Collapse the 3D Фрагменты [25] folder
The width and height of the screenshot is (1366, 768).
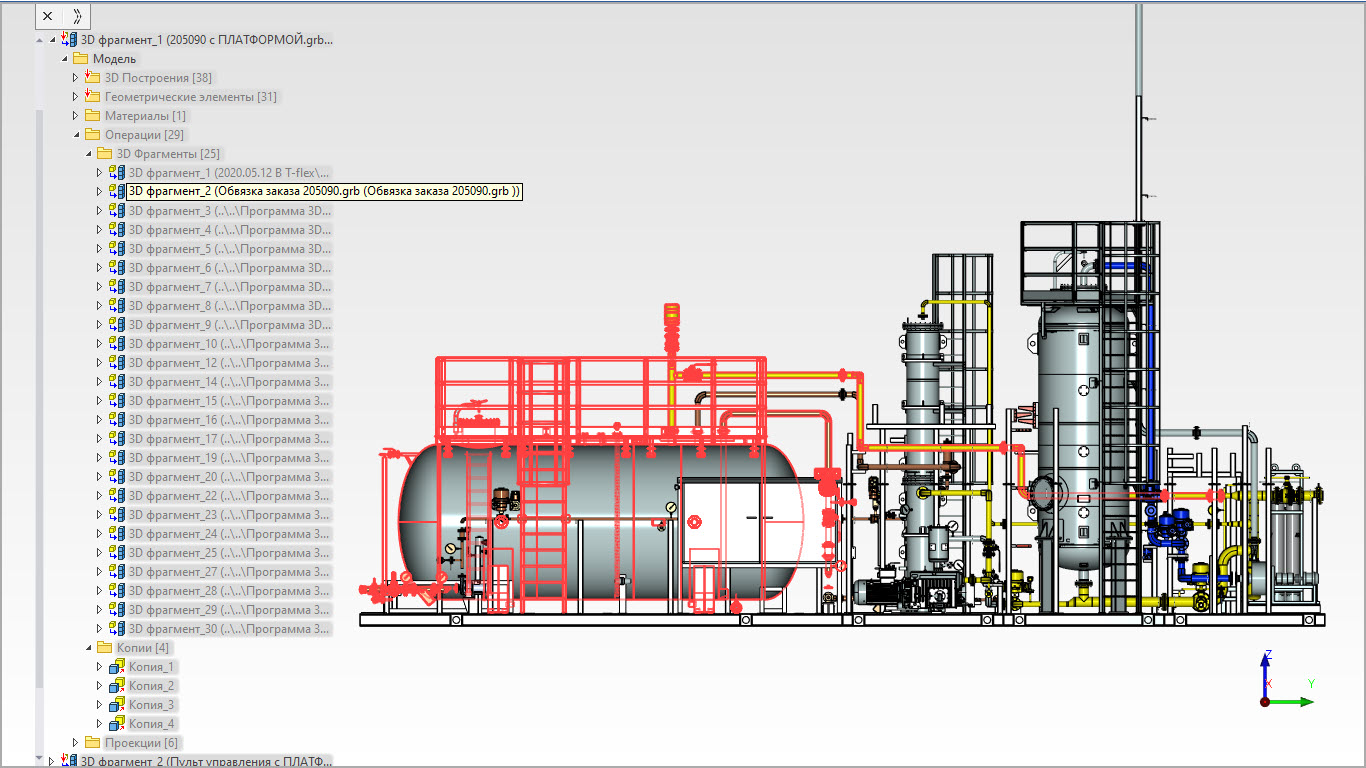coord(87,154)
